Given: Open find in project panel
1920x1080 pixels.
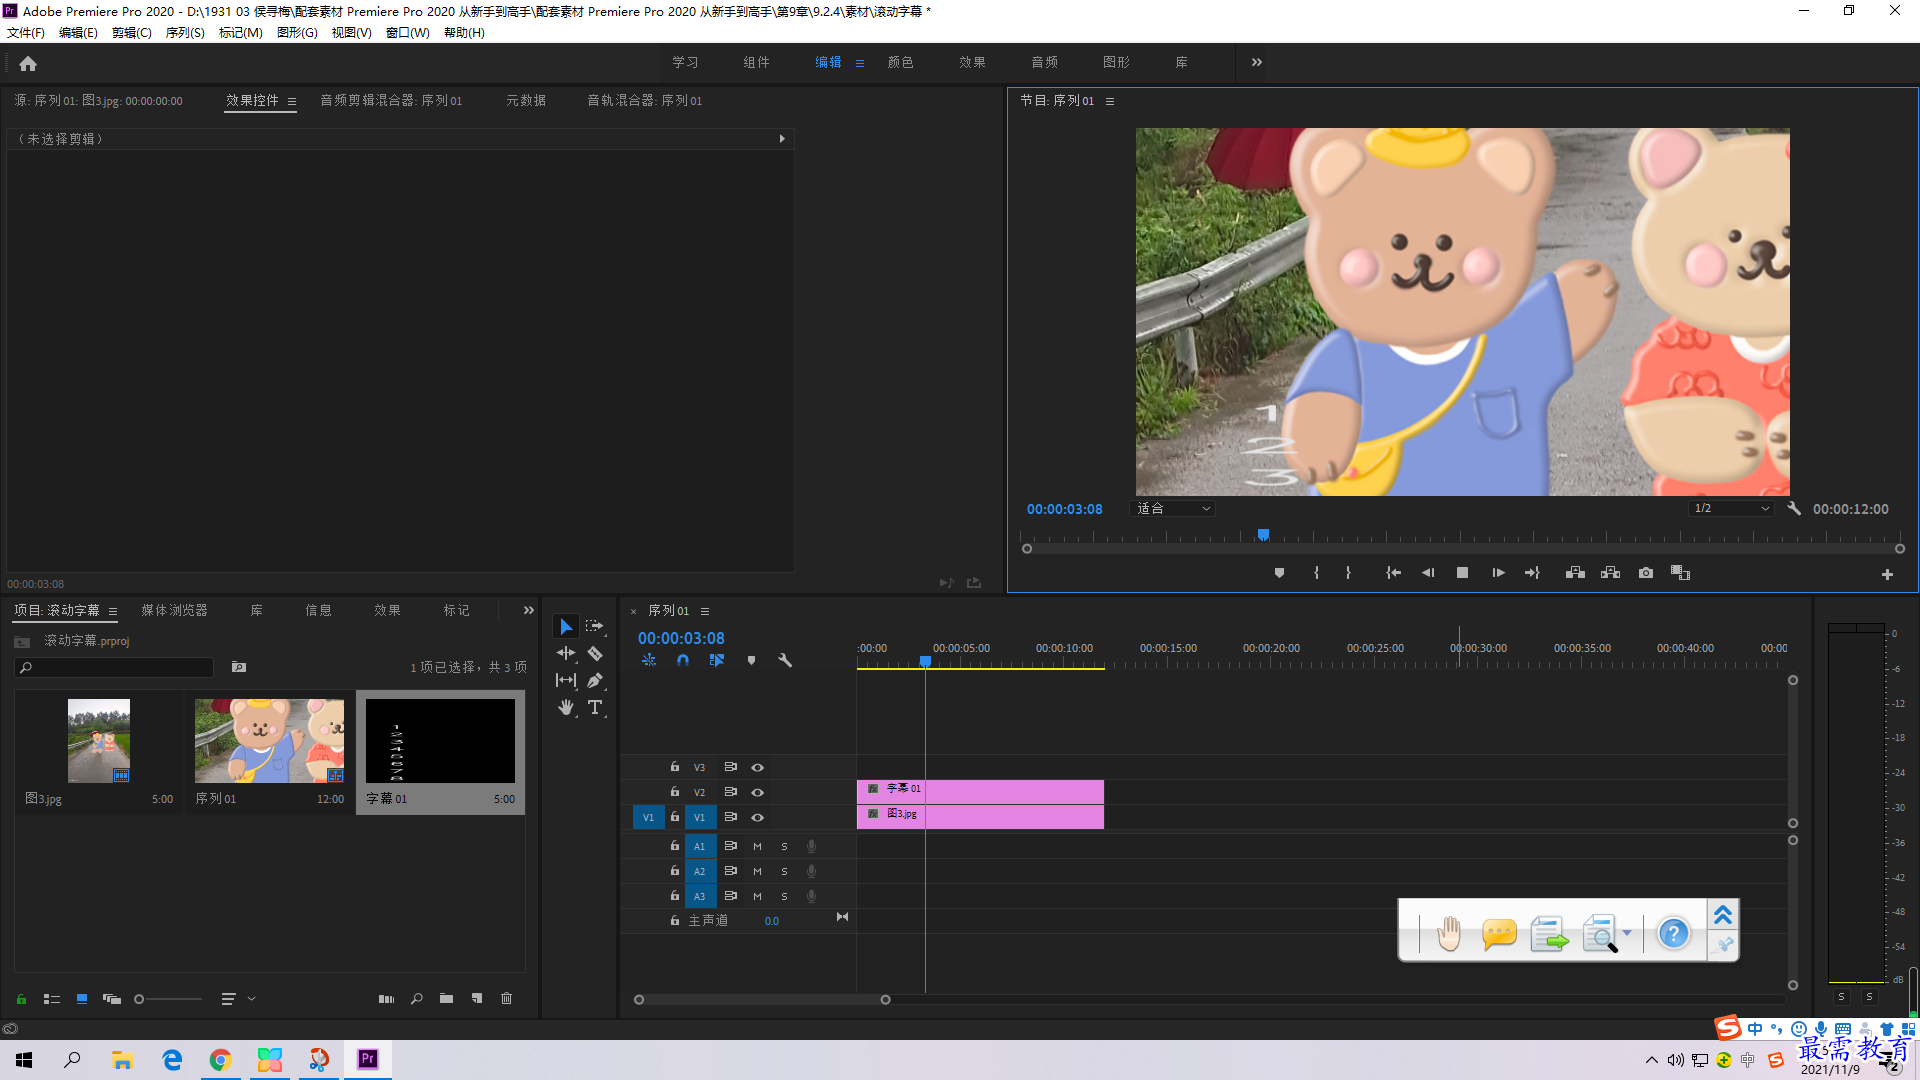Looking at the screenshot, I should [417, 998].
